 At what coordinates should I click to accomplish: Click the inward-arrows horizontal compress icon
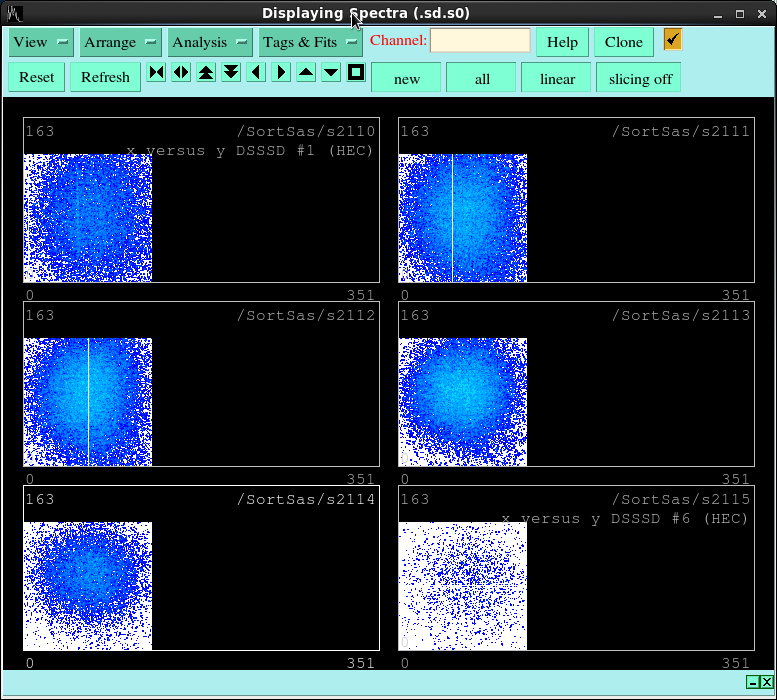click(x=157, y=72)
